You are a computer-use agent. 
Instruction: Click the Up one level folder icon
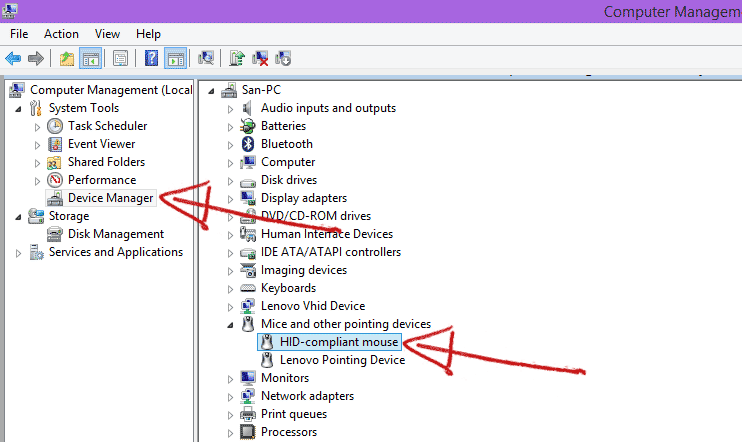67,59
